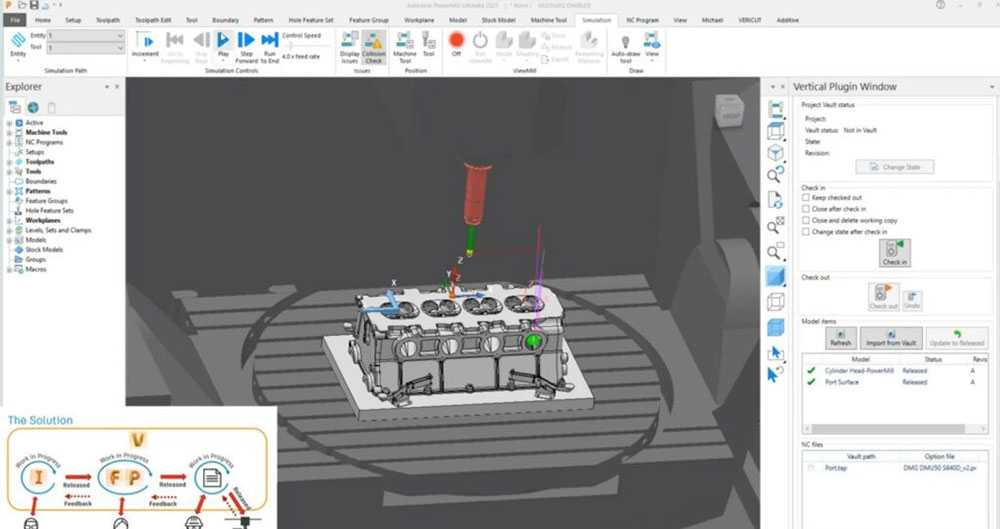This screenshot has width=1000, height=529.
Task: Click the wireframe cube display icon
Action: click(x=776, y=301)
